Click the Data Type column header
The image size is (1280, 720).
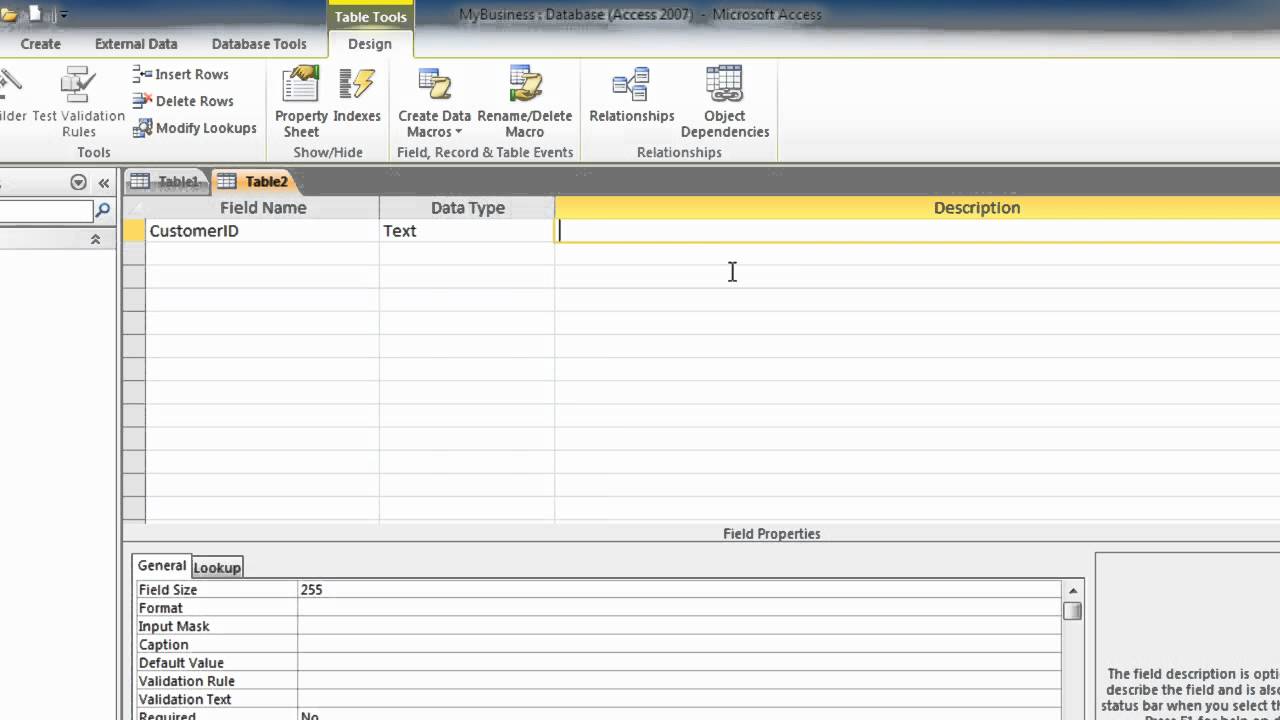[x=467, y=208]
